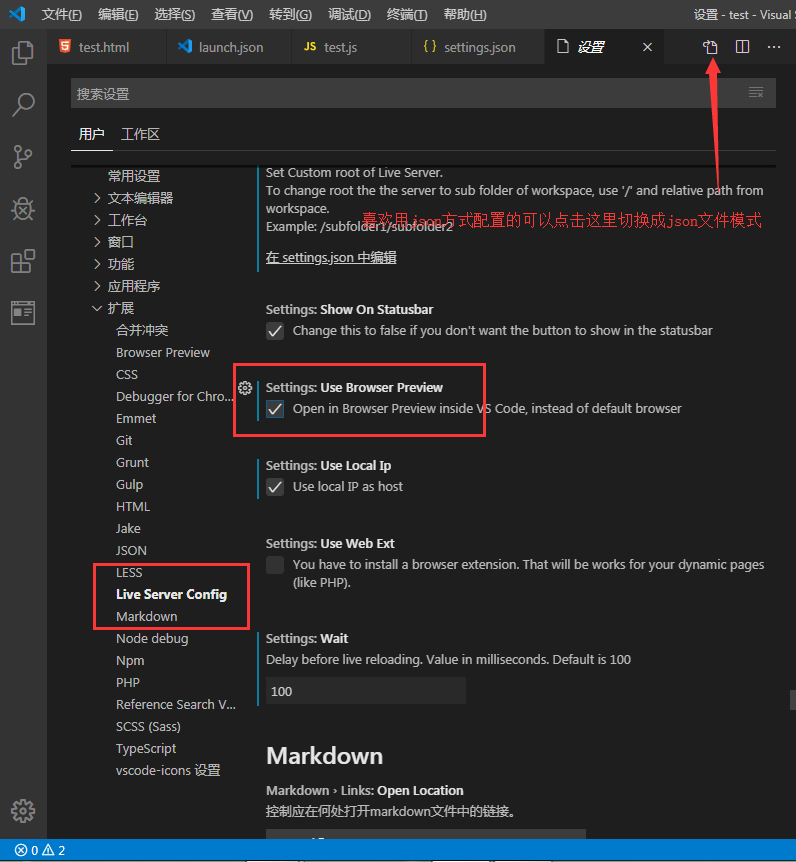Toggle the Use Local Ip checkbox

[x=275, y=487]
